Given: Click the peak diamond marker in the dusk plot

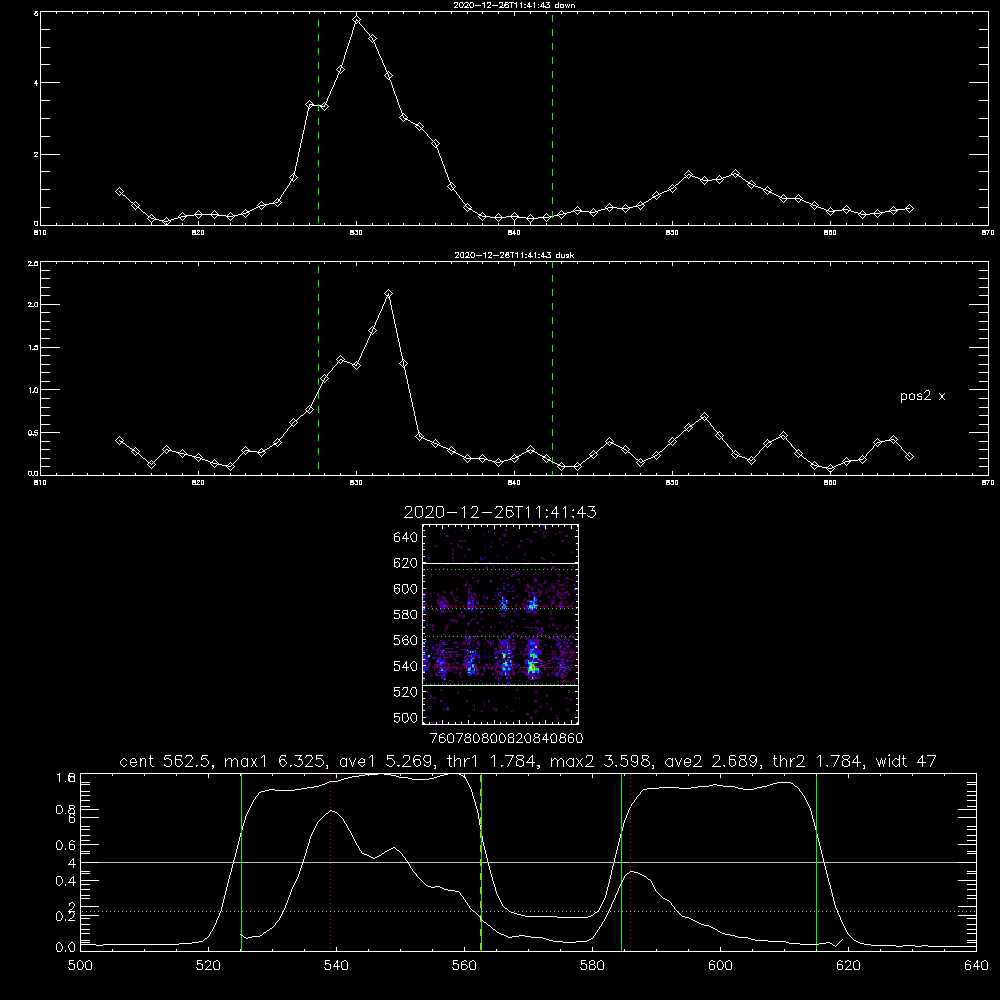Looking at the screenshot, I should click(x=388, y=293).
